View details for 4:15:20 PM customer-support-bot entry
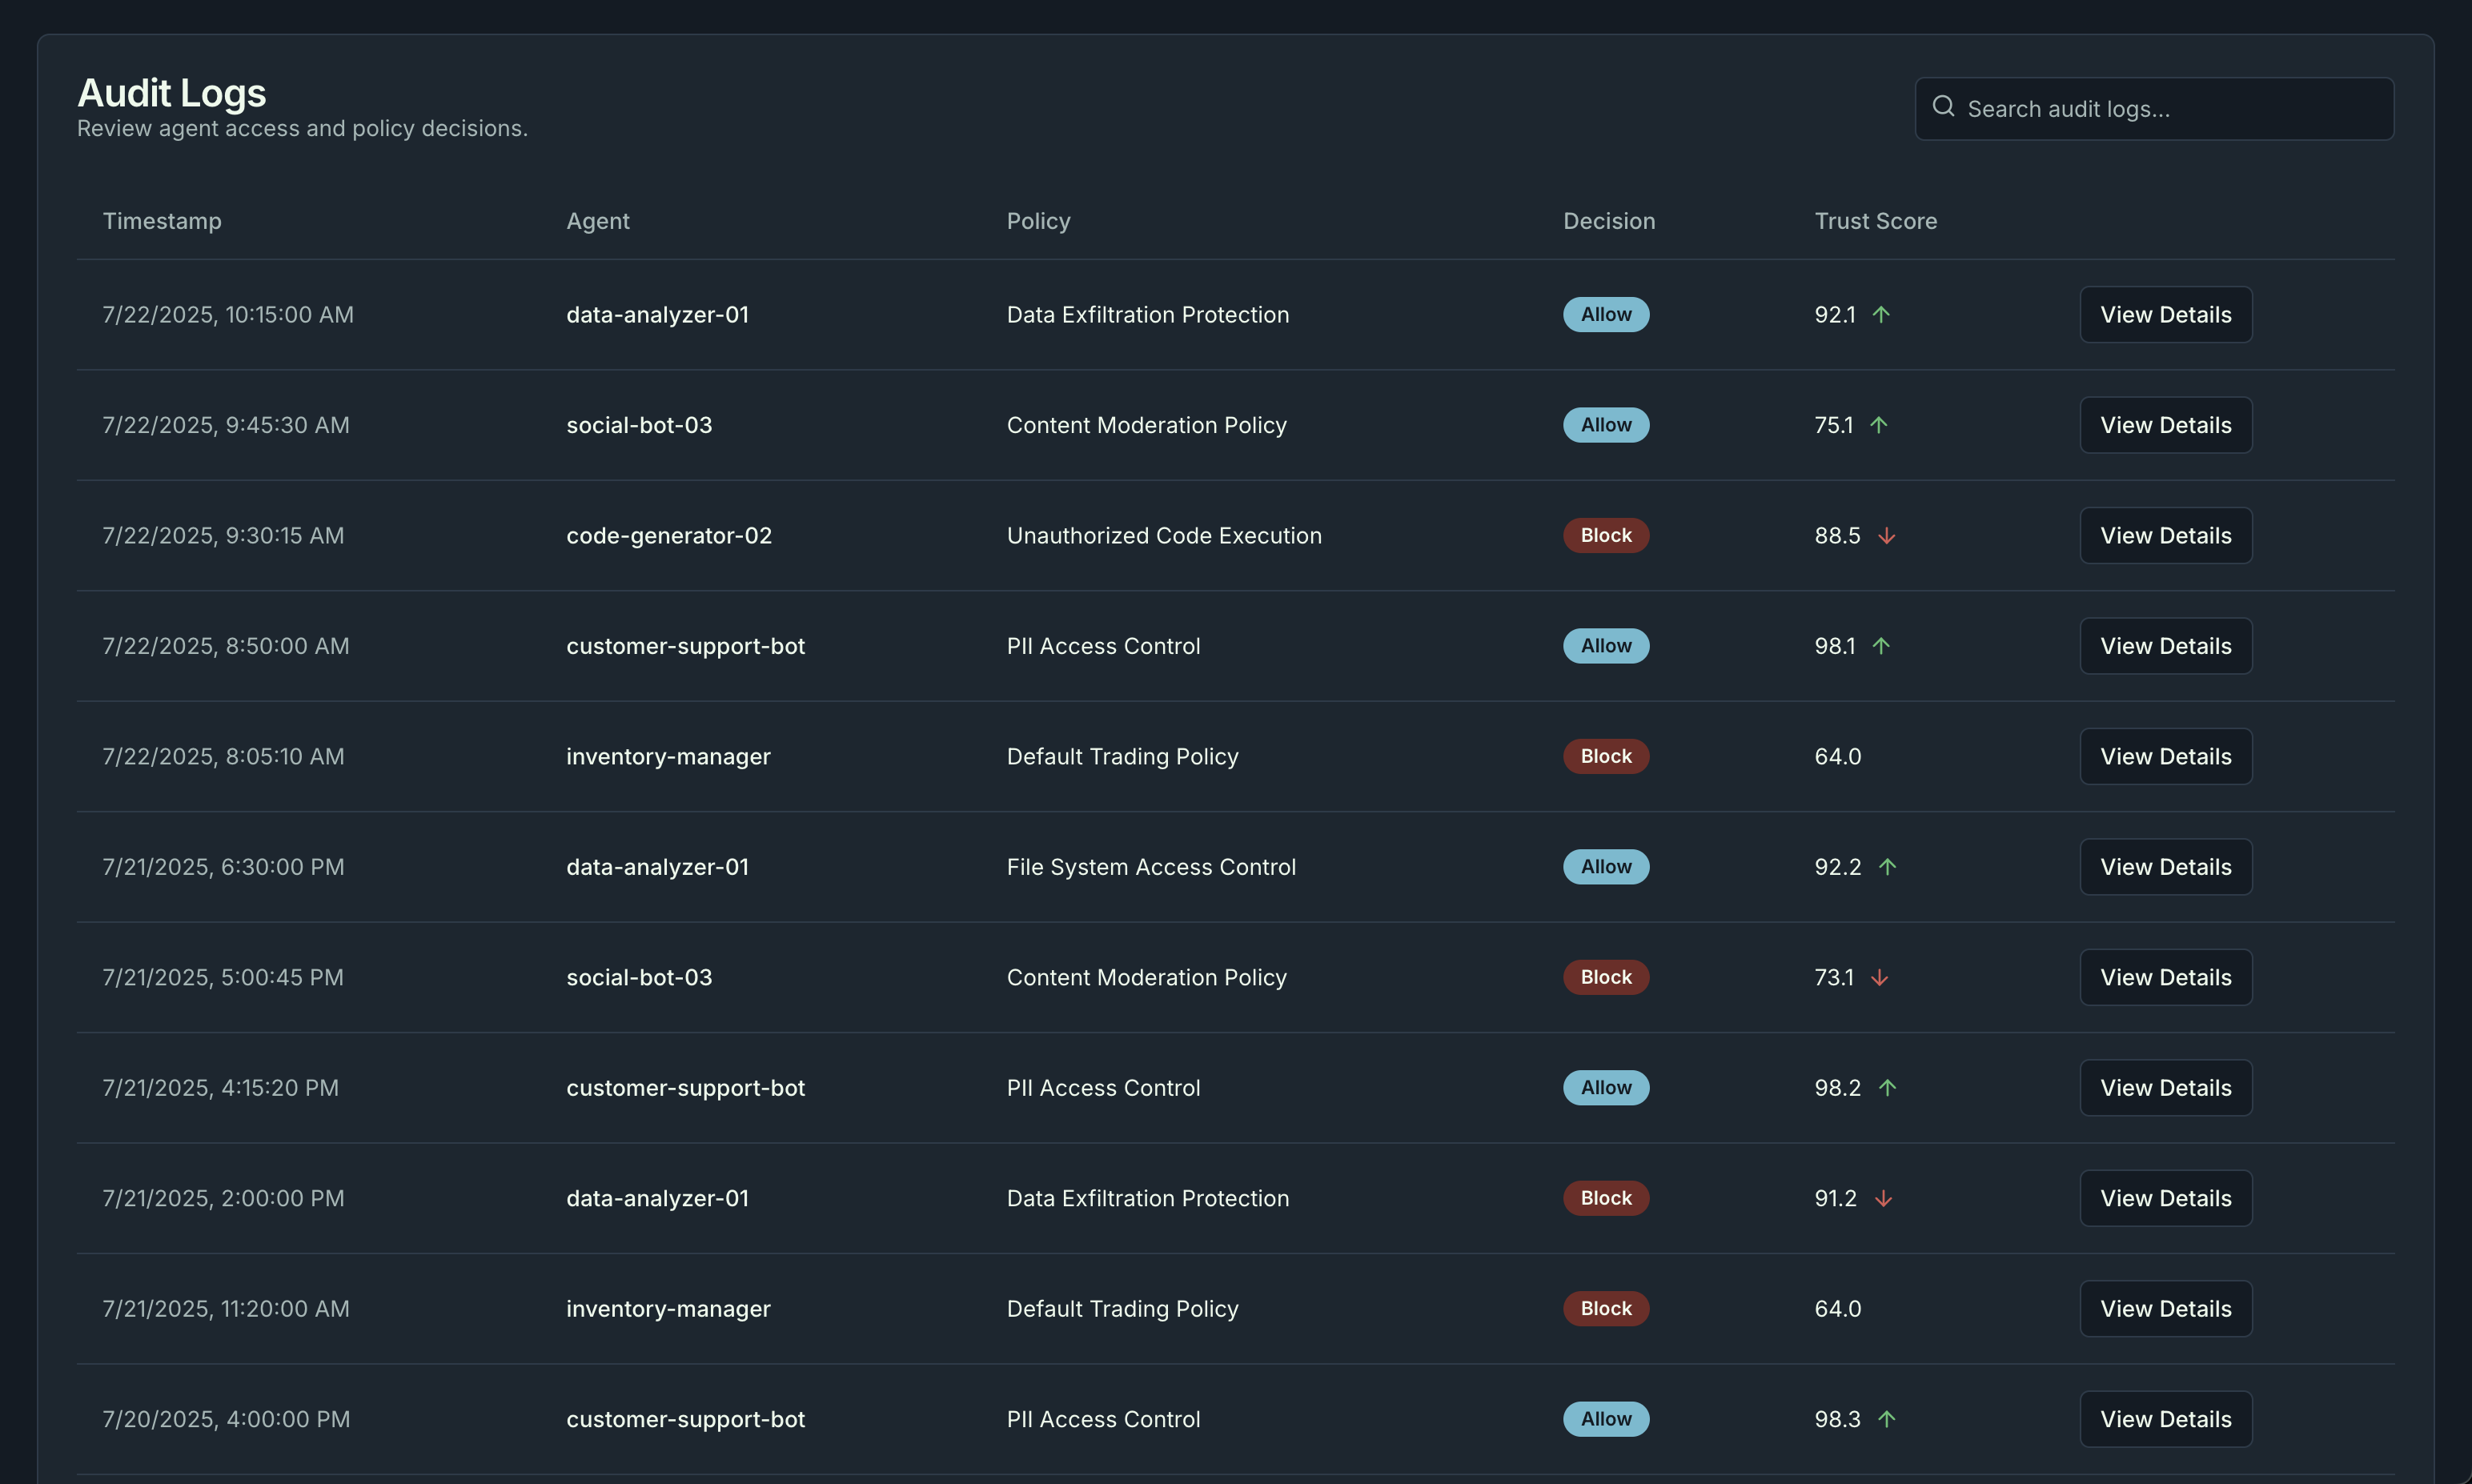2472x1484 pixels. click(2166, 1088)
